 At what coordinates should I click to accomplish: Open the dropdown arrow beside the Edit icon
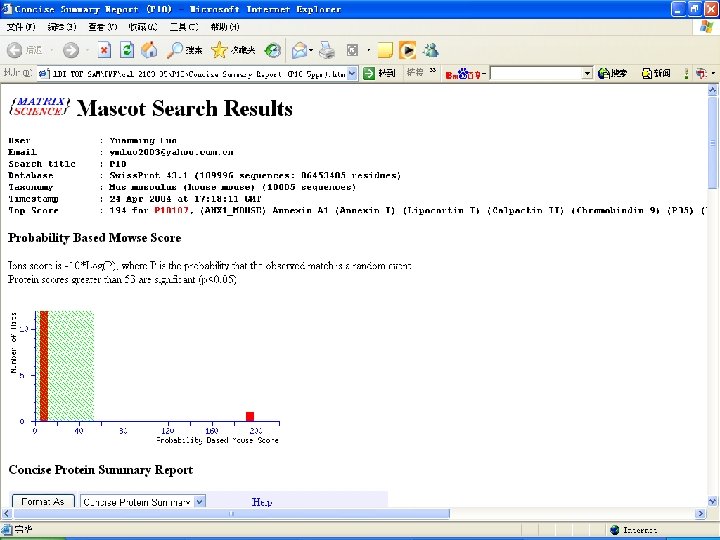[368, 50]
